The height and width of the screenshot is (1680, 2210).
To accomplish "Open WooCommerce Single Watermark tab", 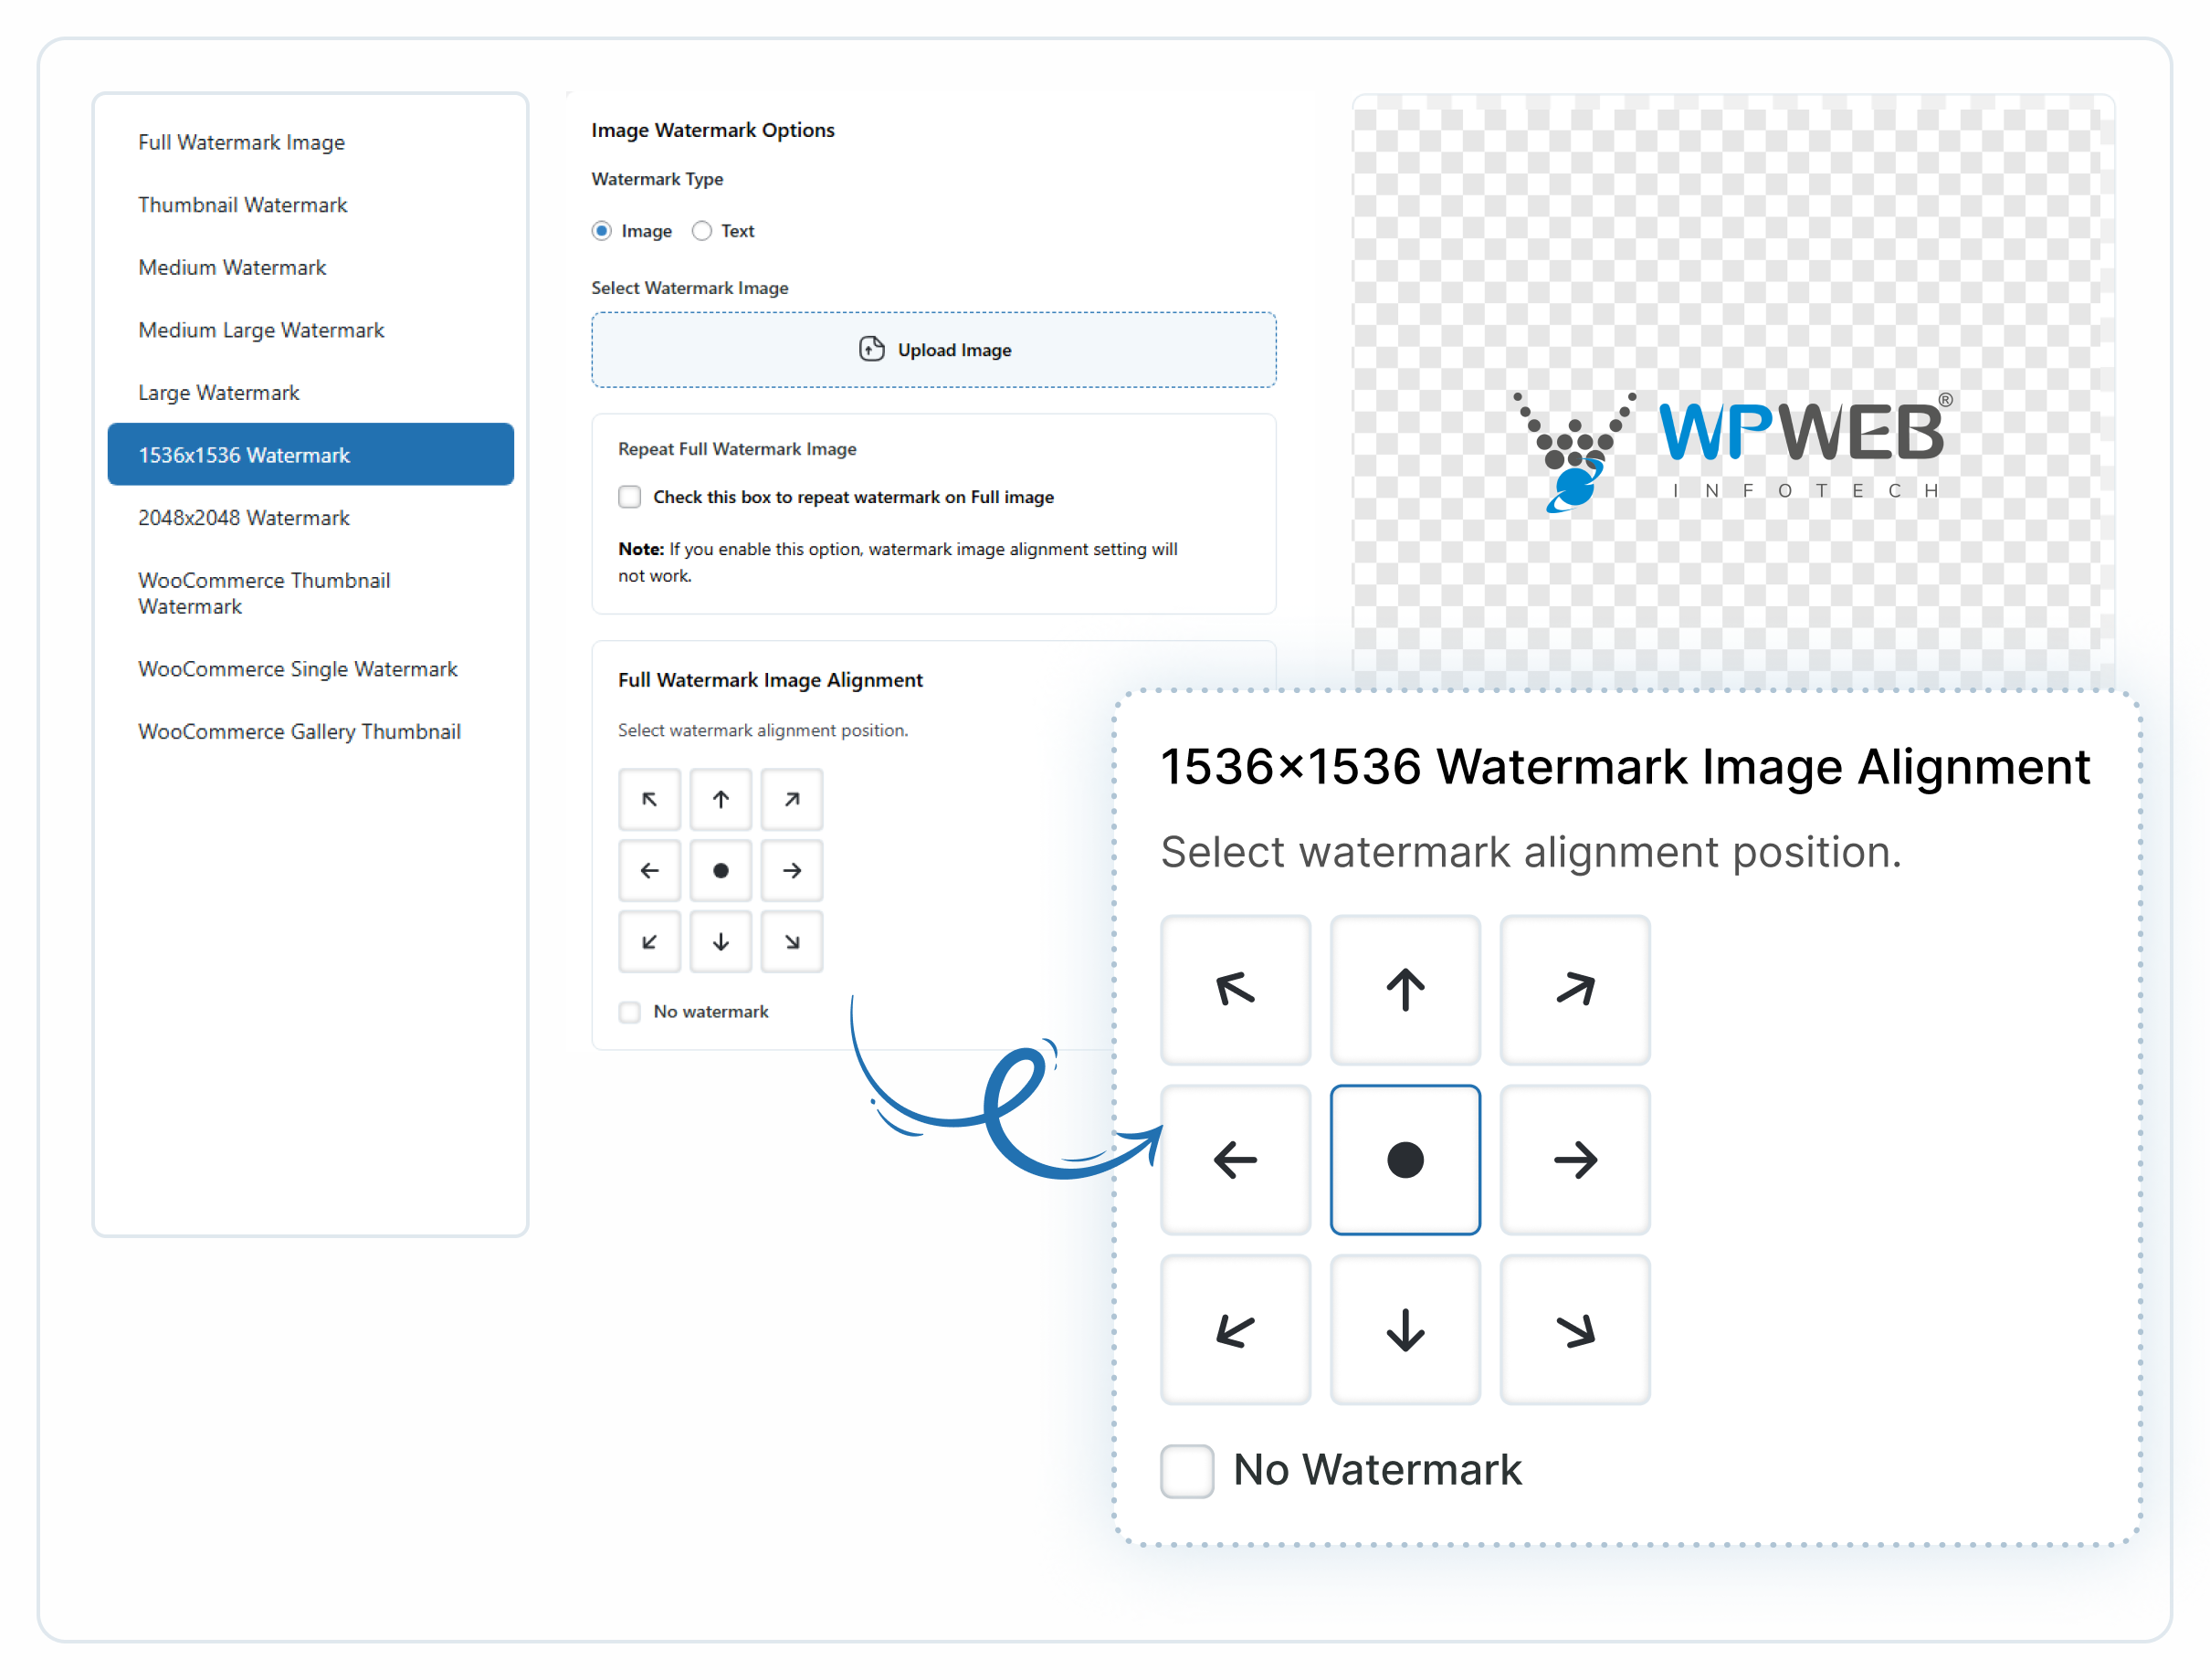I will 298,669.
